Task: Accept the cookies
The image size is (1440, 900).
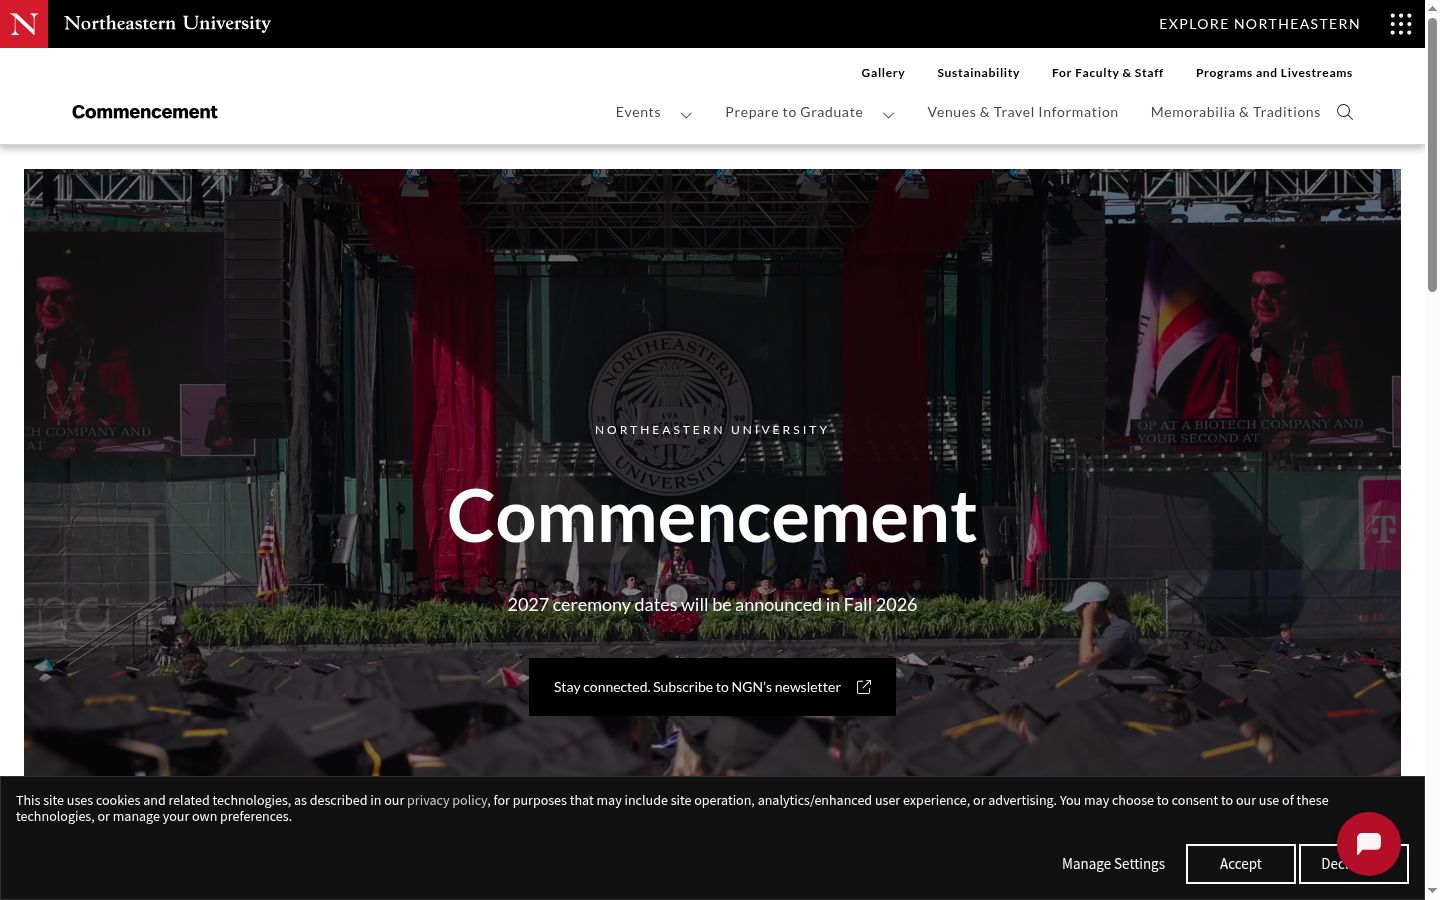Action: point(1240,864)
